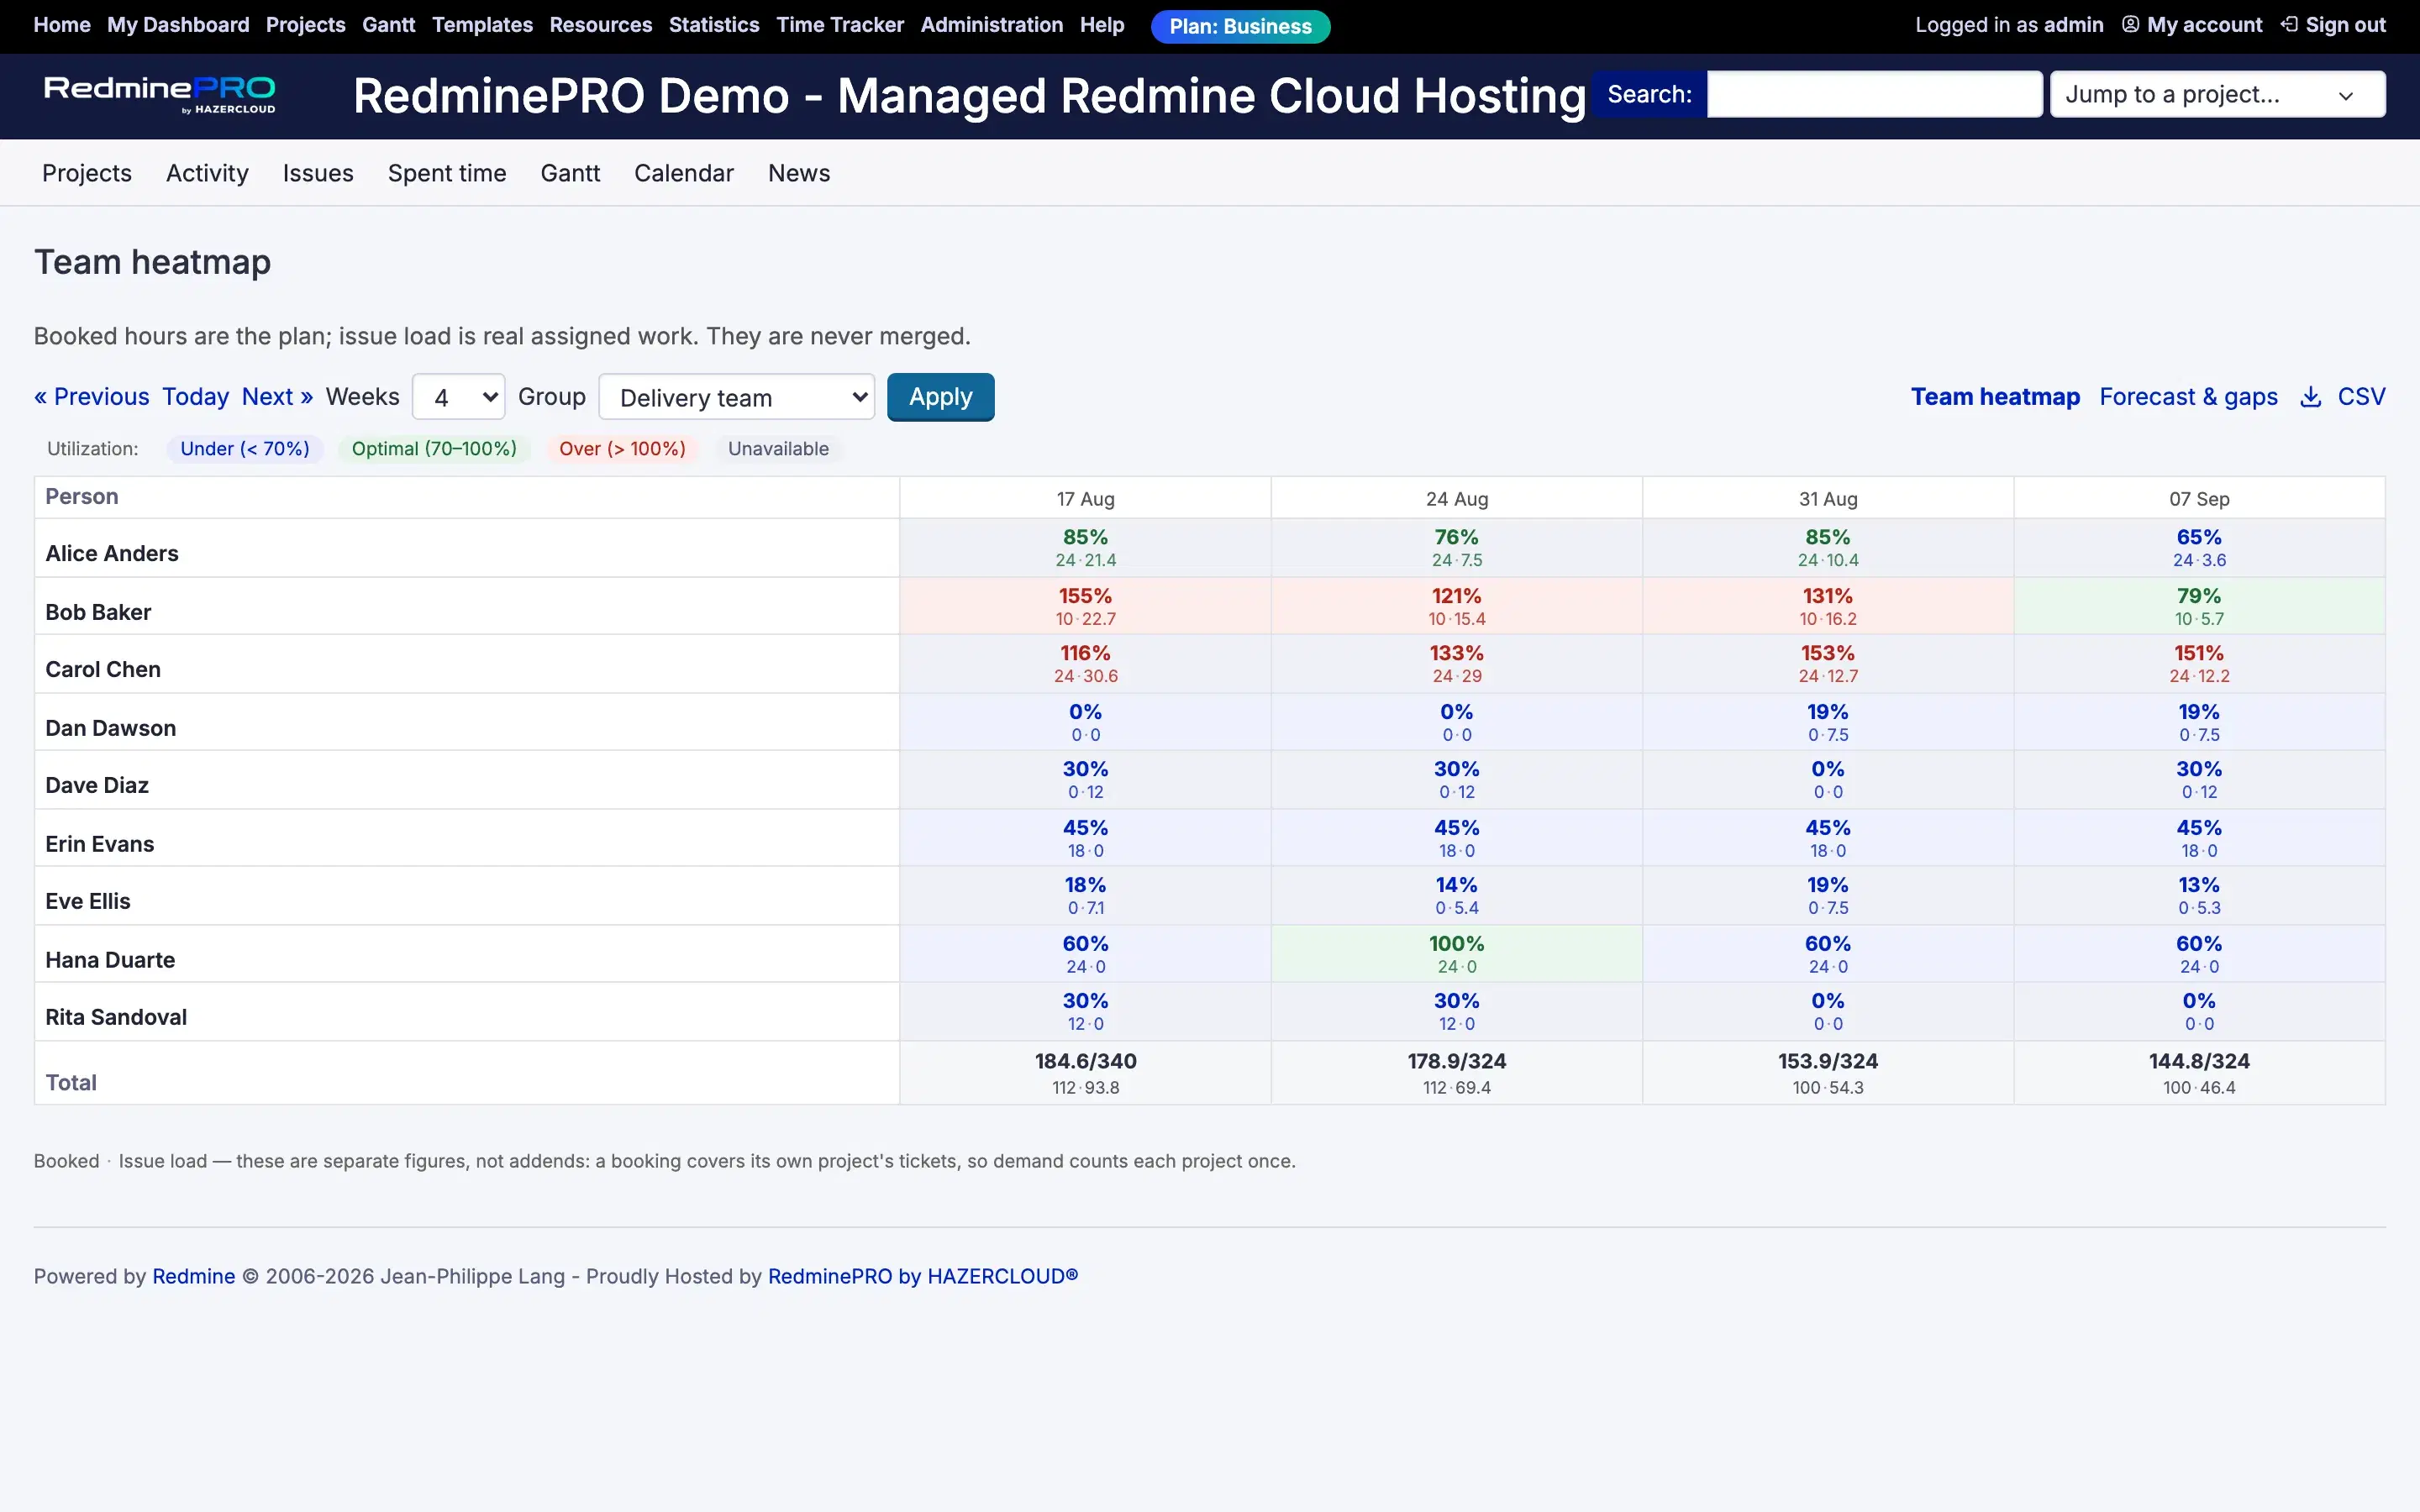2420x1512 pixels.
Task: Select the Dan Dawson row name
Action: [x=111, y=728]
